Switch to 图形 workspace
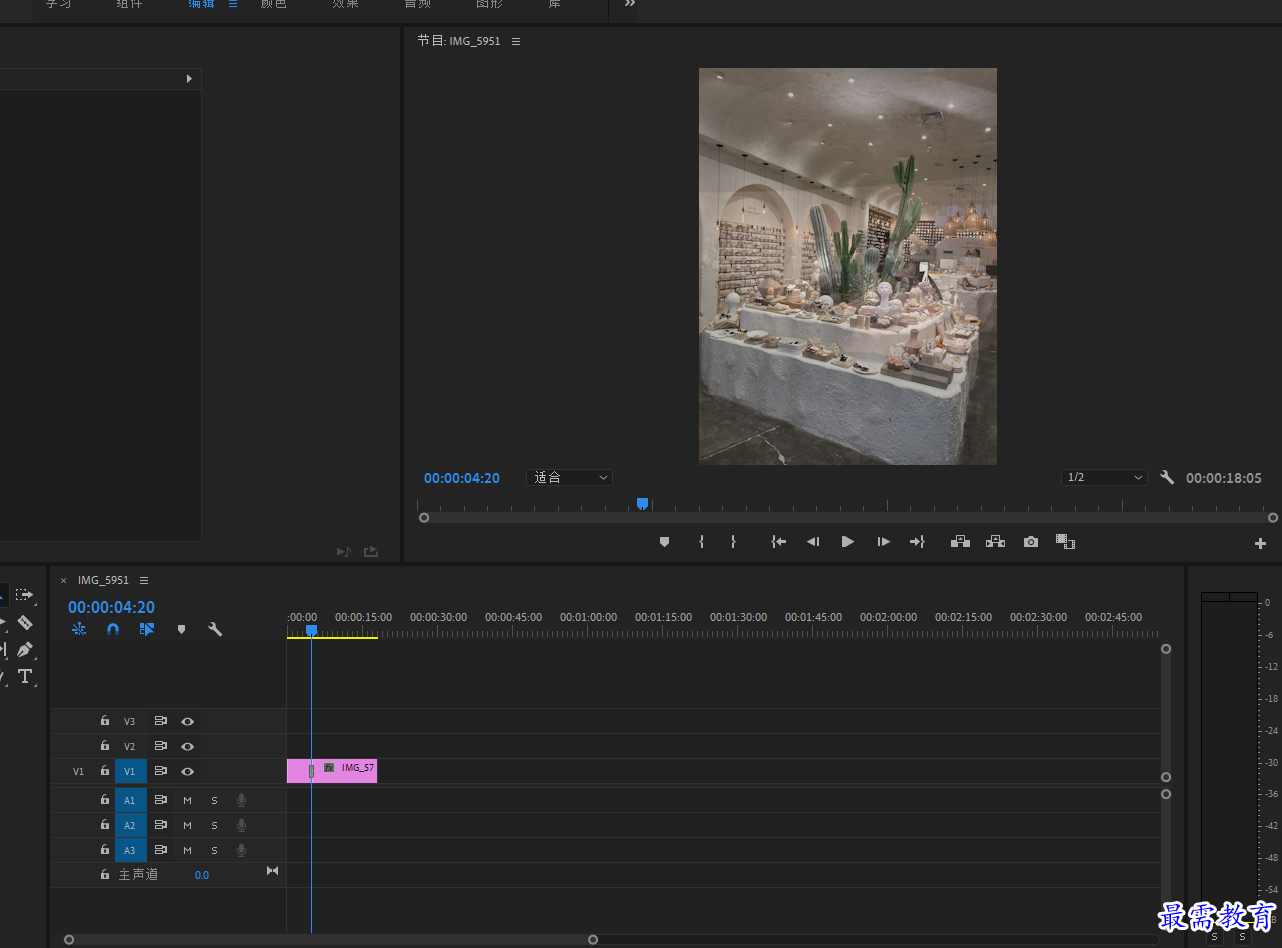Image resolution: width=1282 pixels, height=948 pixels. pyautogui.click(x=489, y=4)
